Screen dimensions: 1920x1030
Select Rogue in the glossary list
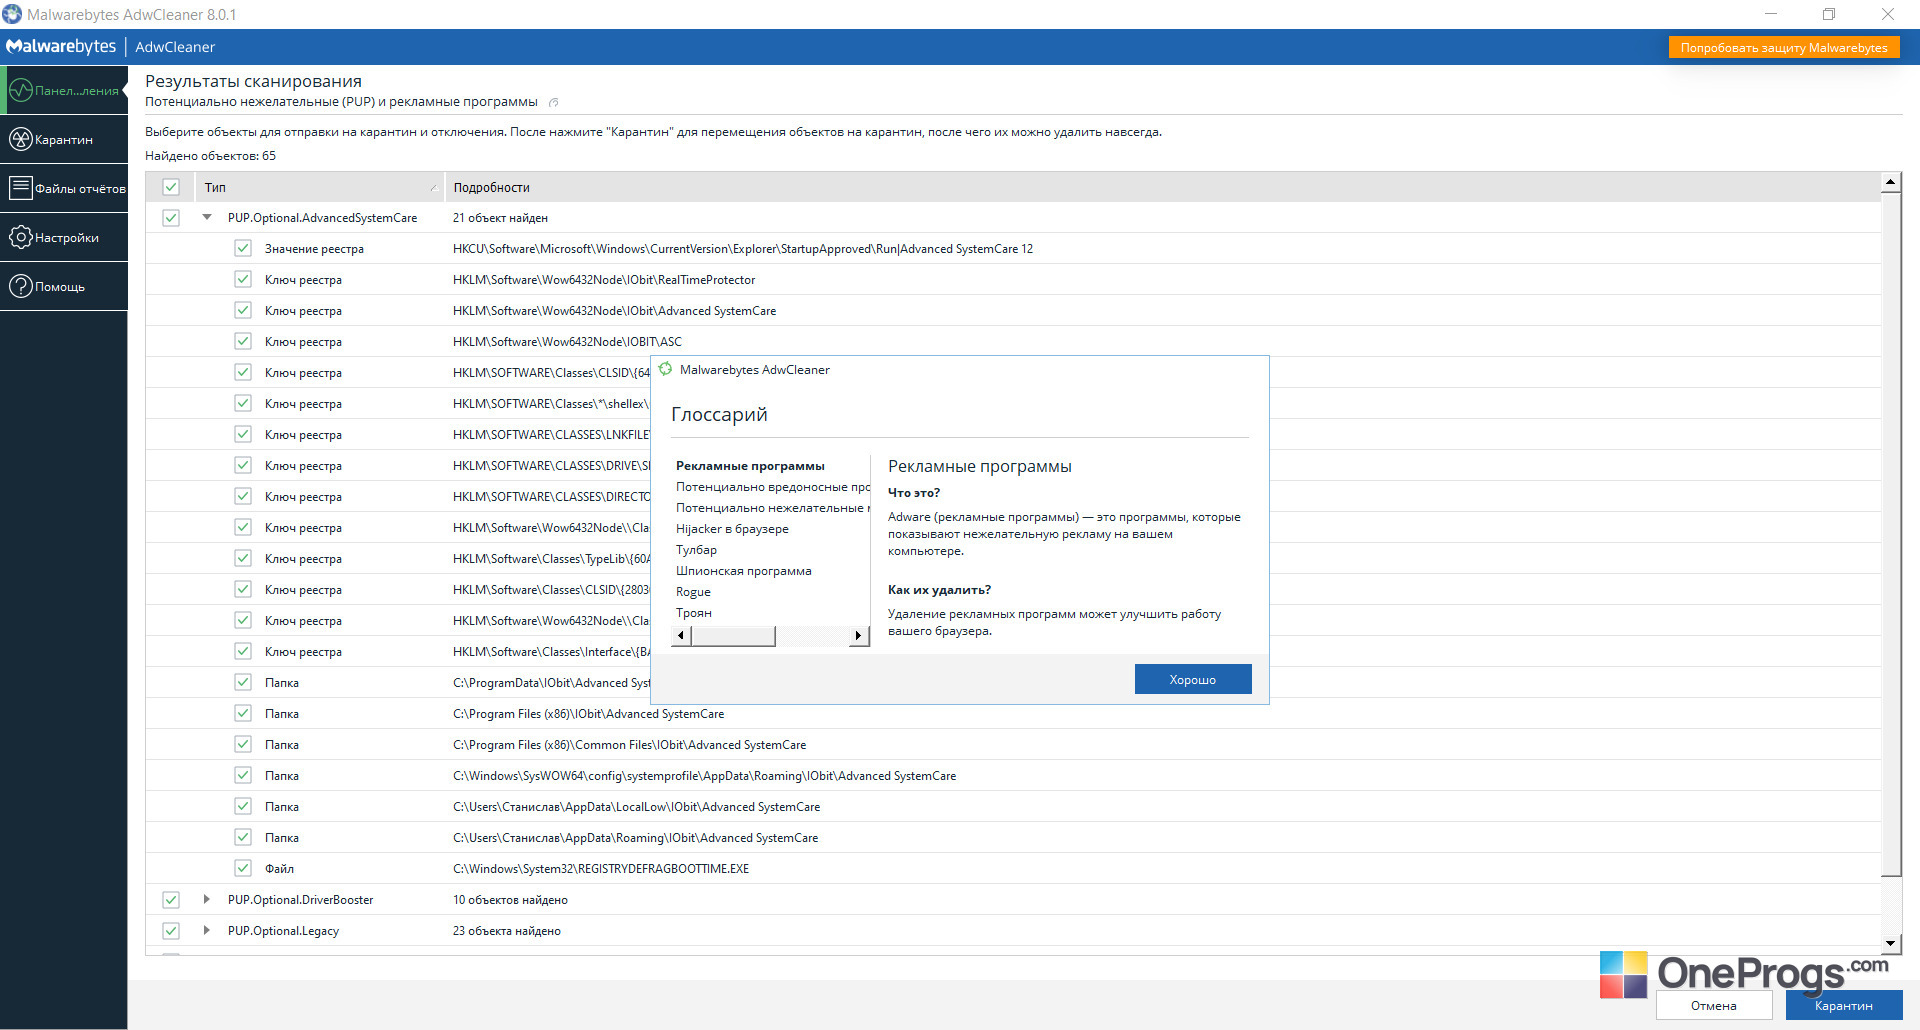[693, 592]
